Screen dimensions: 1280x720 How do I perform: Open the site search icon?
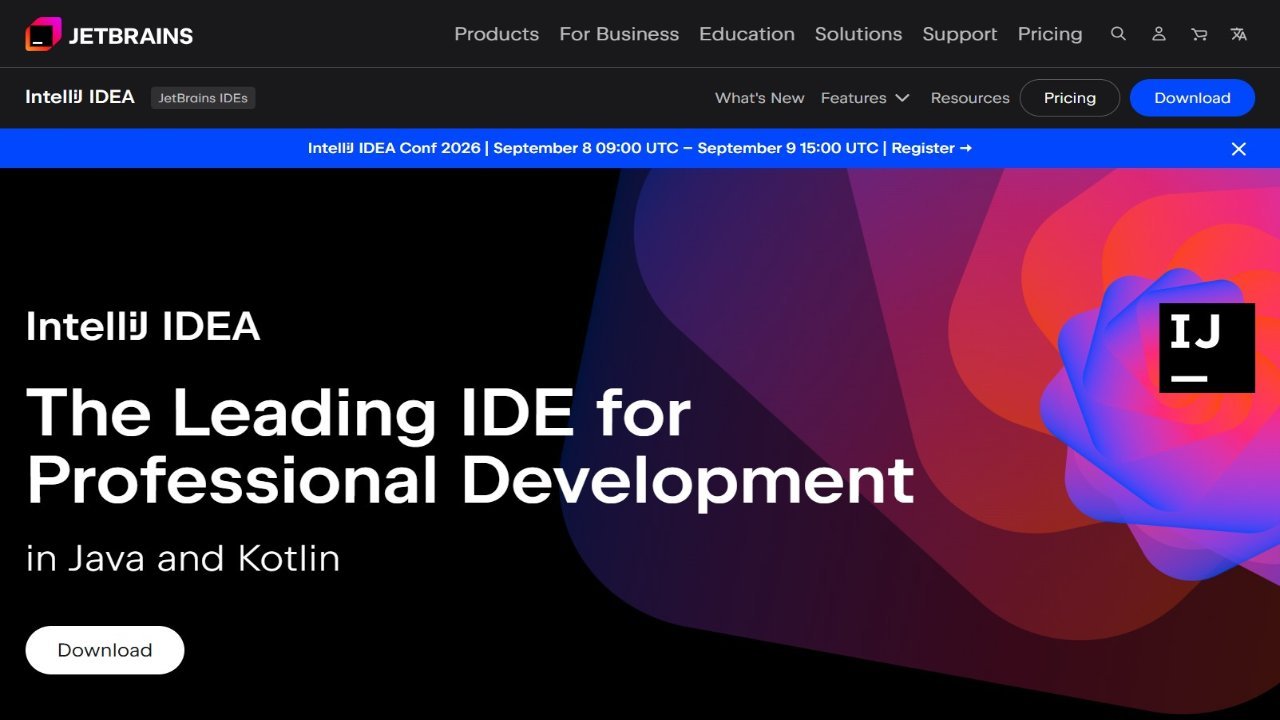[x=1118, y=34]
